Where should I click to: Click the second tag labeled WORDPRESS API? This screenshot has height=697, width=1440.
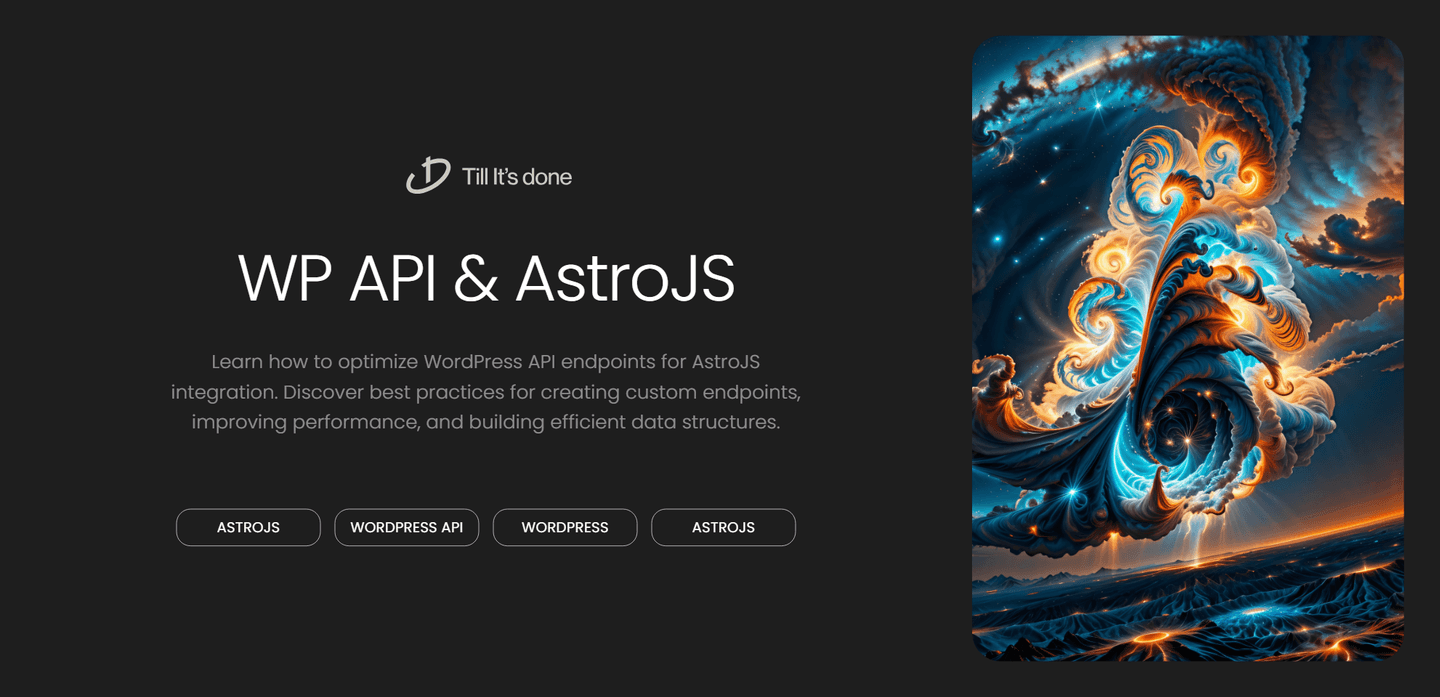click(406, 527)
